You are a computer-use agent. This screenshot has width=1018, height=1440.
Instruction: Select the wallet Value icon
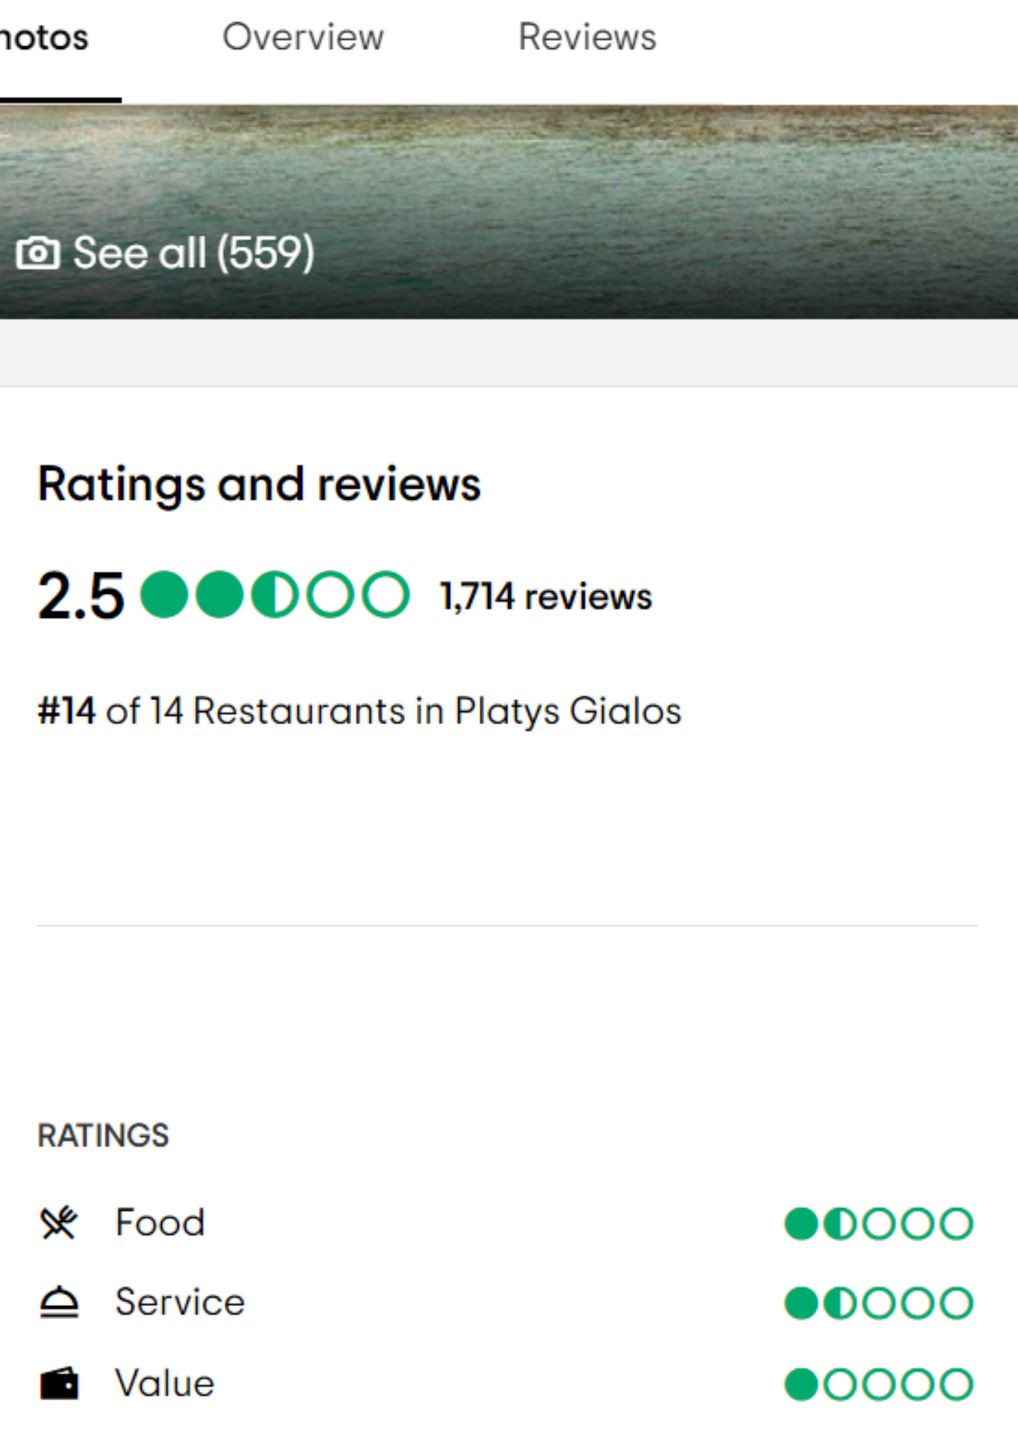click(57, 1384)
